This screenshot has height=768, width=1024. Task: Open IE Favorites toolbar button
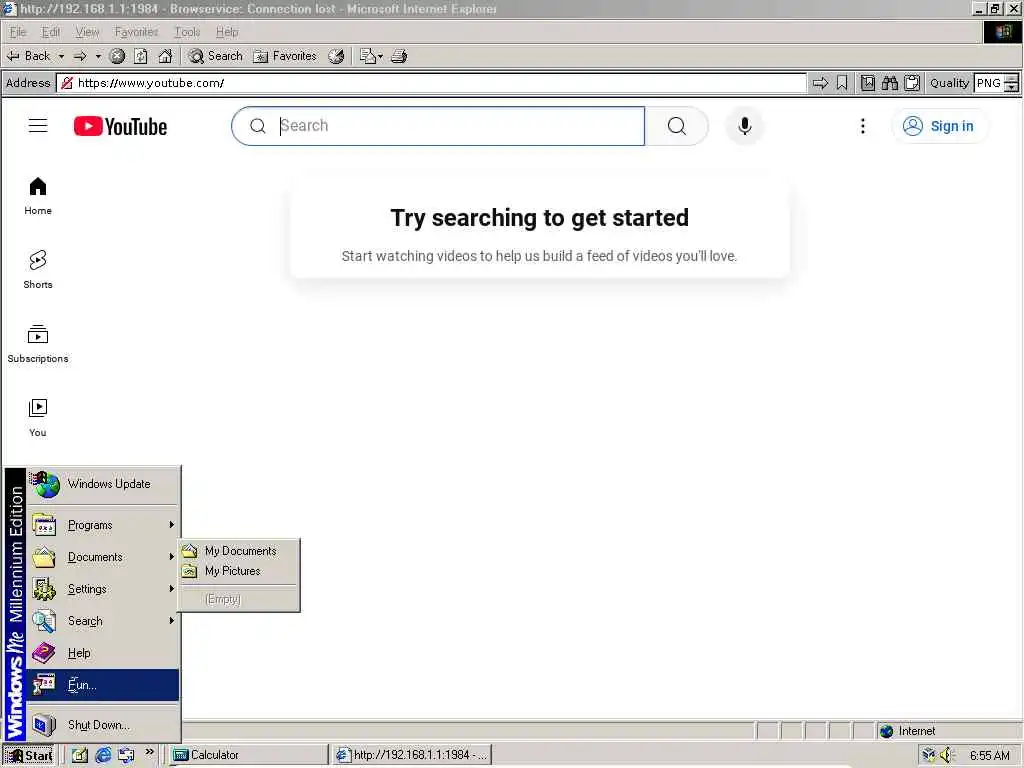pos(285,56)
